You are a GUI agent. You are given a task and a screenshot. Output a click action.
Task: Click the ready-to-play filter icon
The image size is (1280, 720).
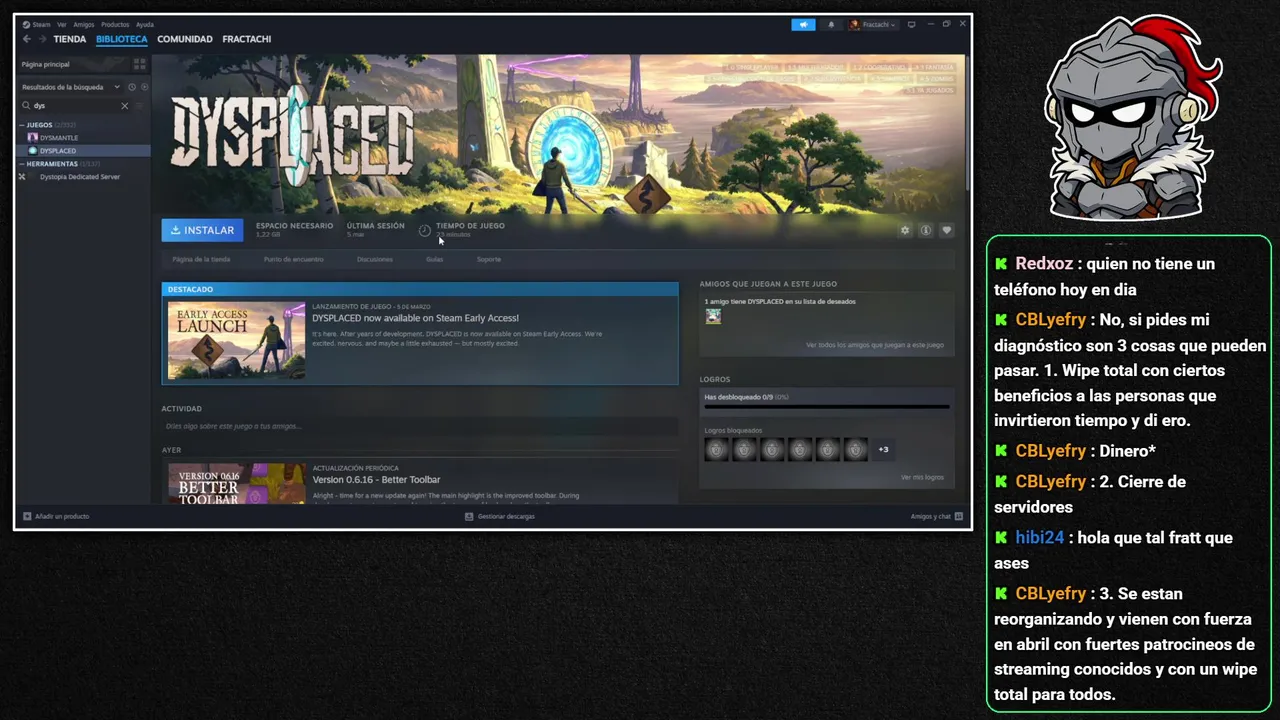click(x=144, y=87)
